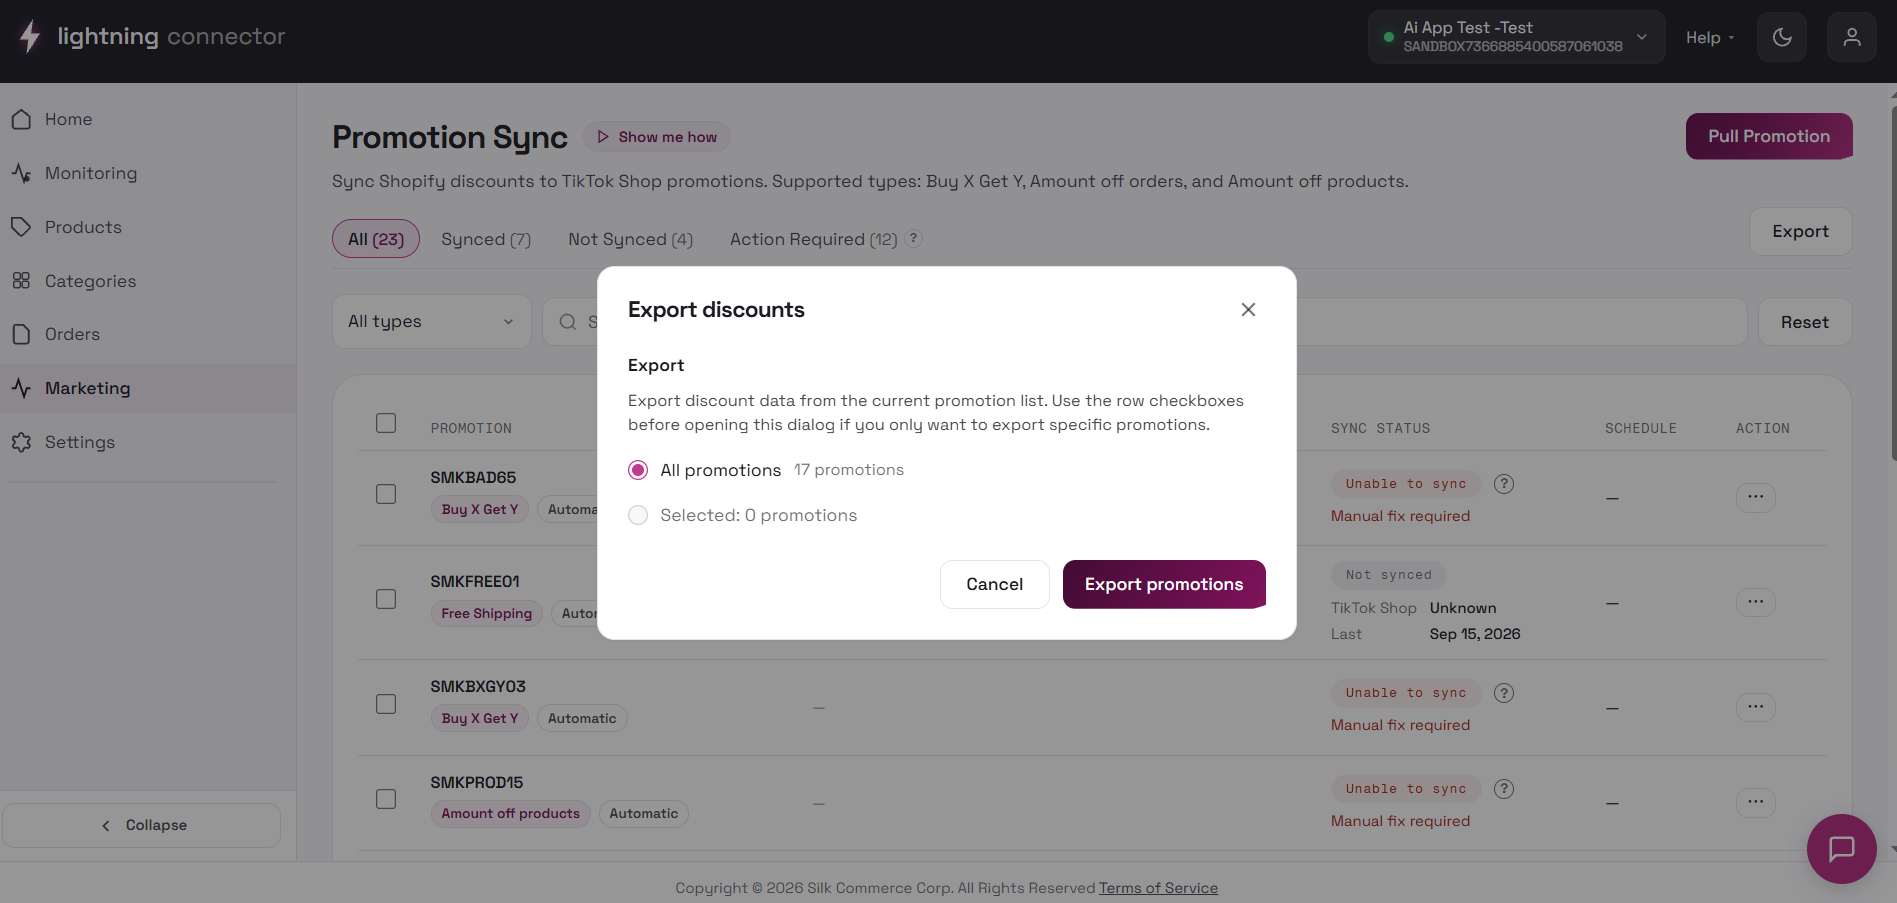Screen dimensions: 1897x903
Task: Expand the All types dropdown
Action: coord(432,321)
